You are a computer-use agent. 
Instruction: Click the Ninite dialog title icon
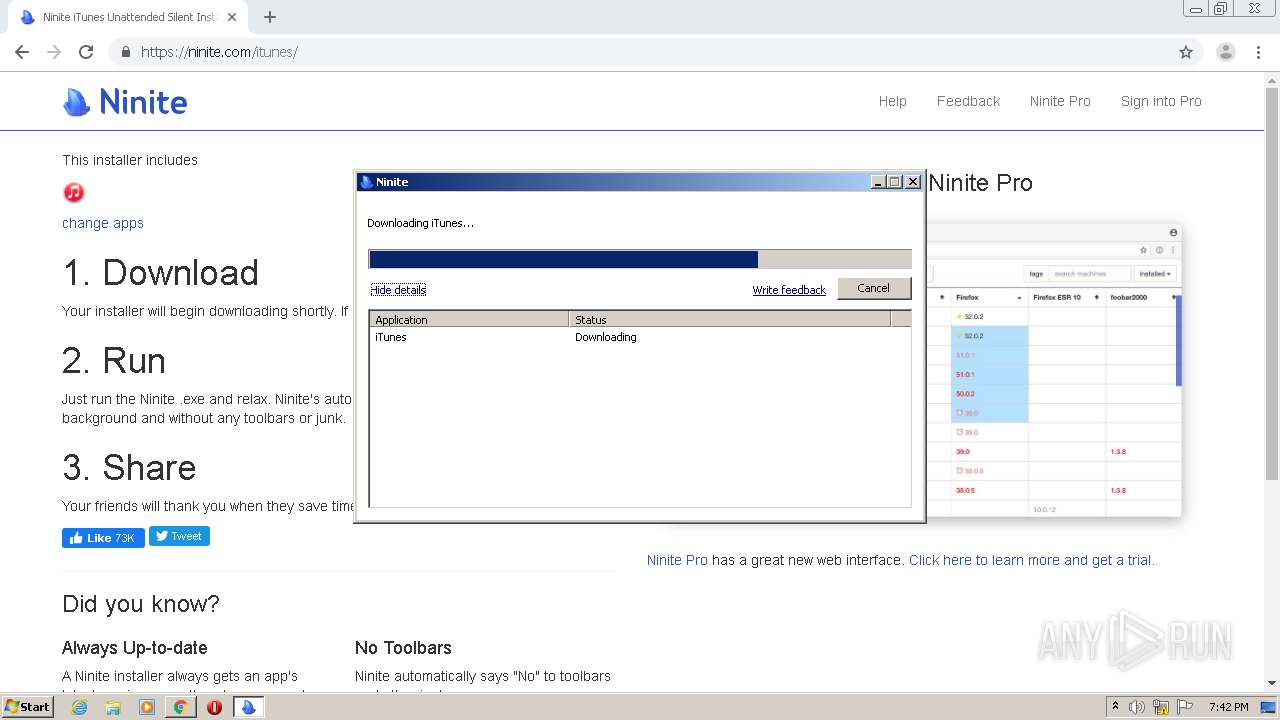[x=367, y=182]
